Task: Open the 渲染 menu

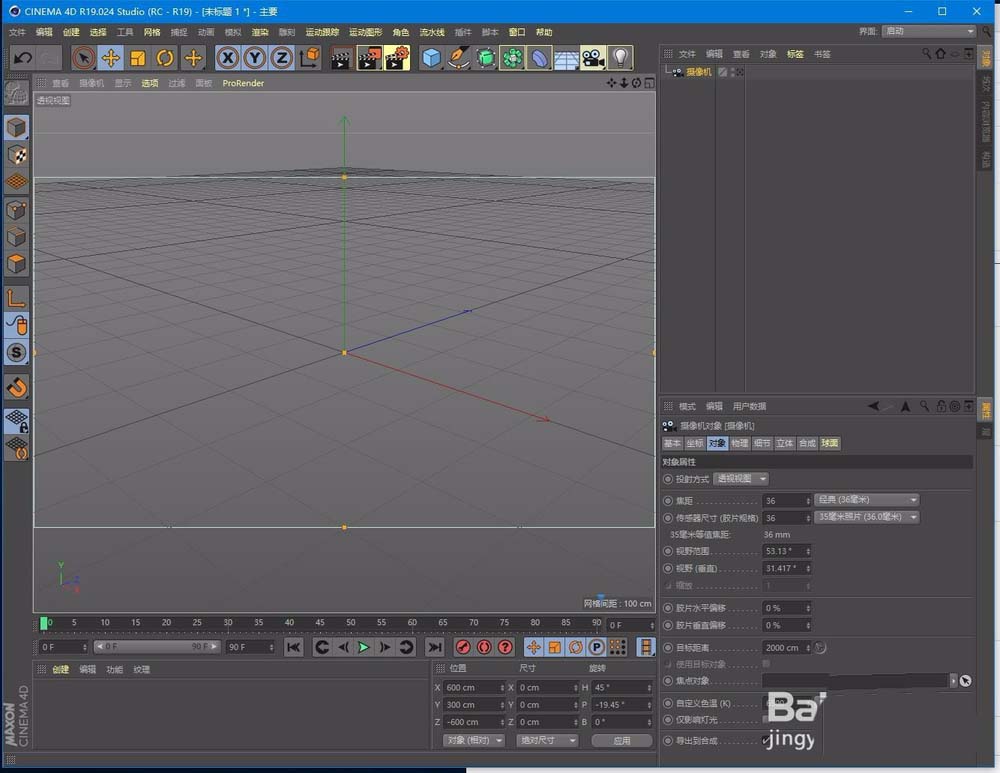Action: (260, 32)
